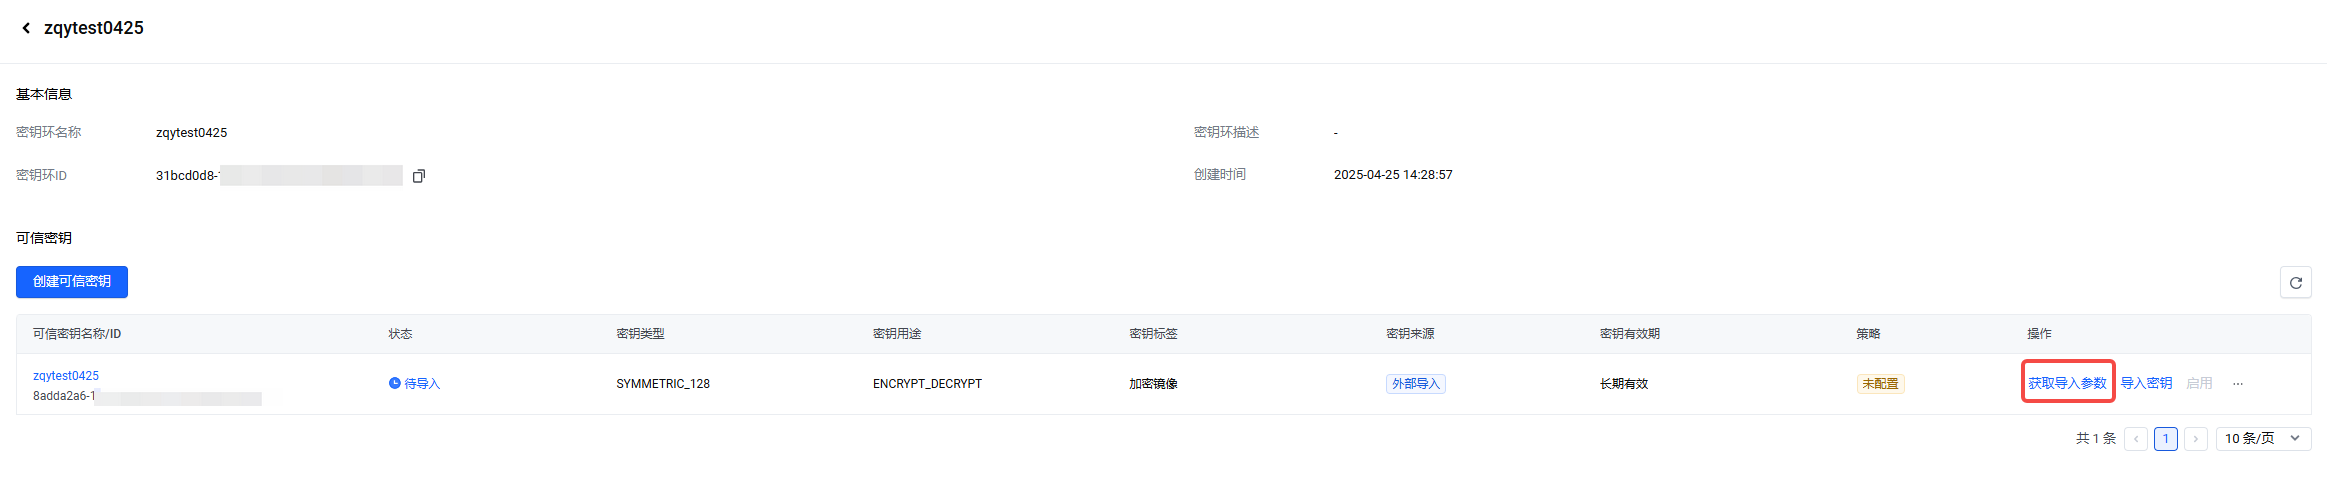Open the more actions ellipsis for zqytest0425

[x=2238, y=384]
